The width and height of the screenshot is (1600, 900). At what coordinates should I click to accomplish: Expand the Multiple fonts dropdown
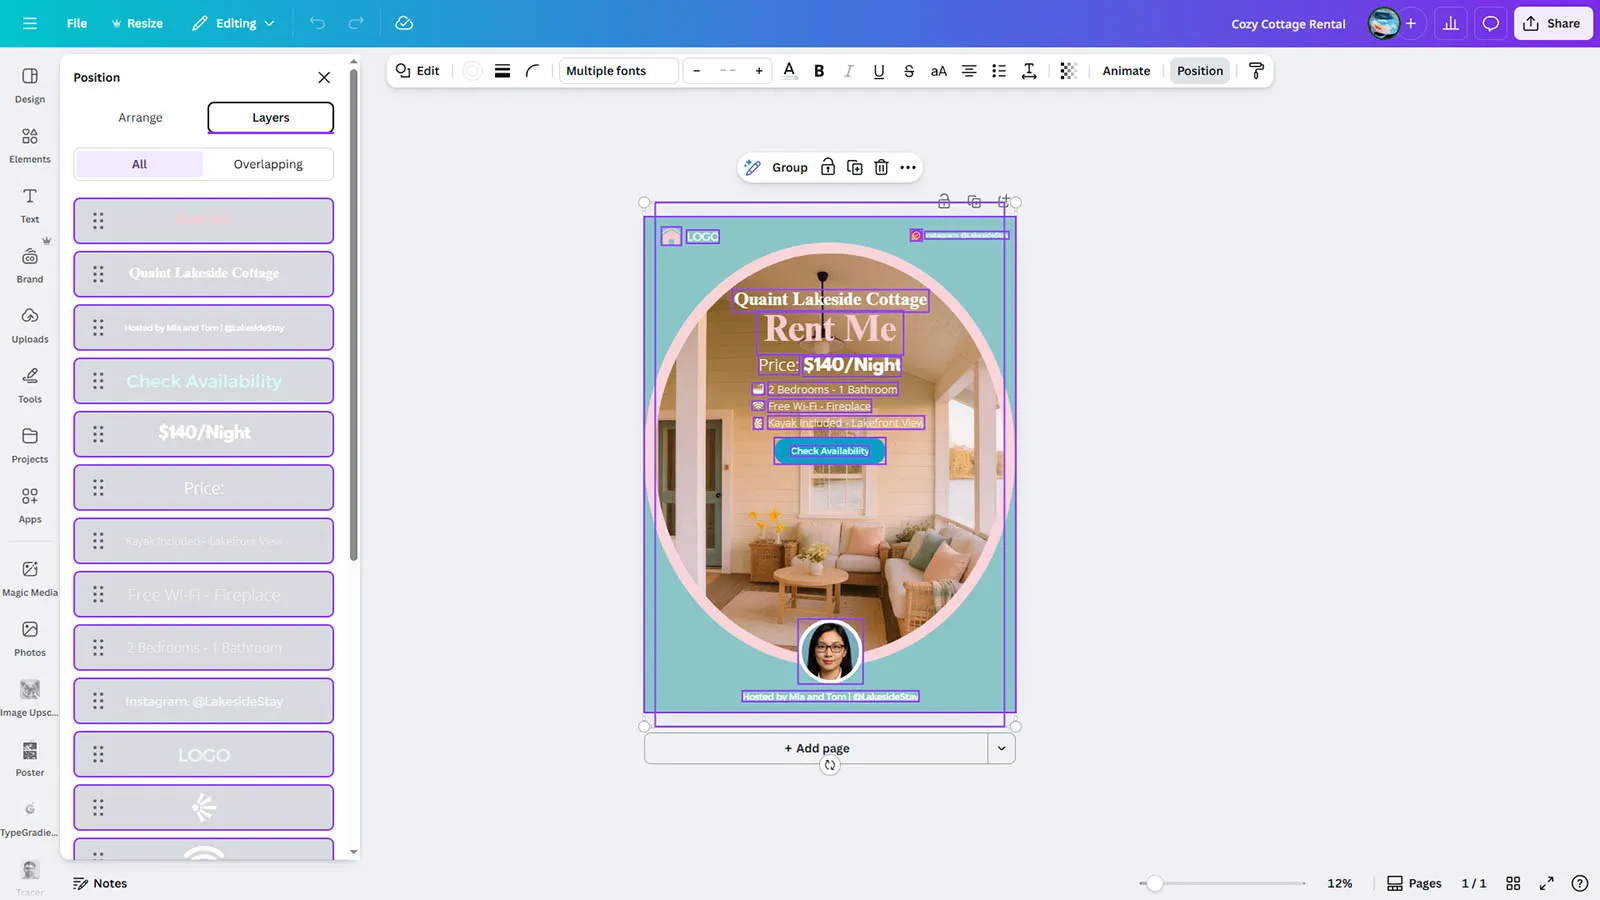tap(617, 71)
